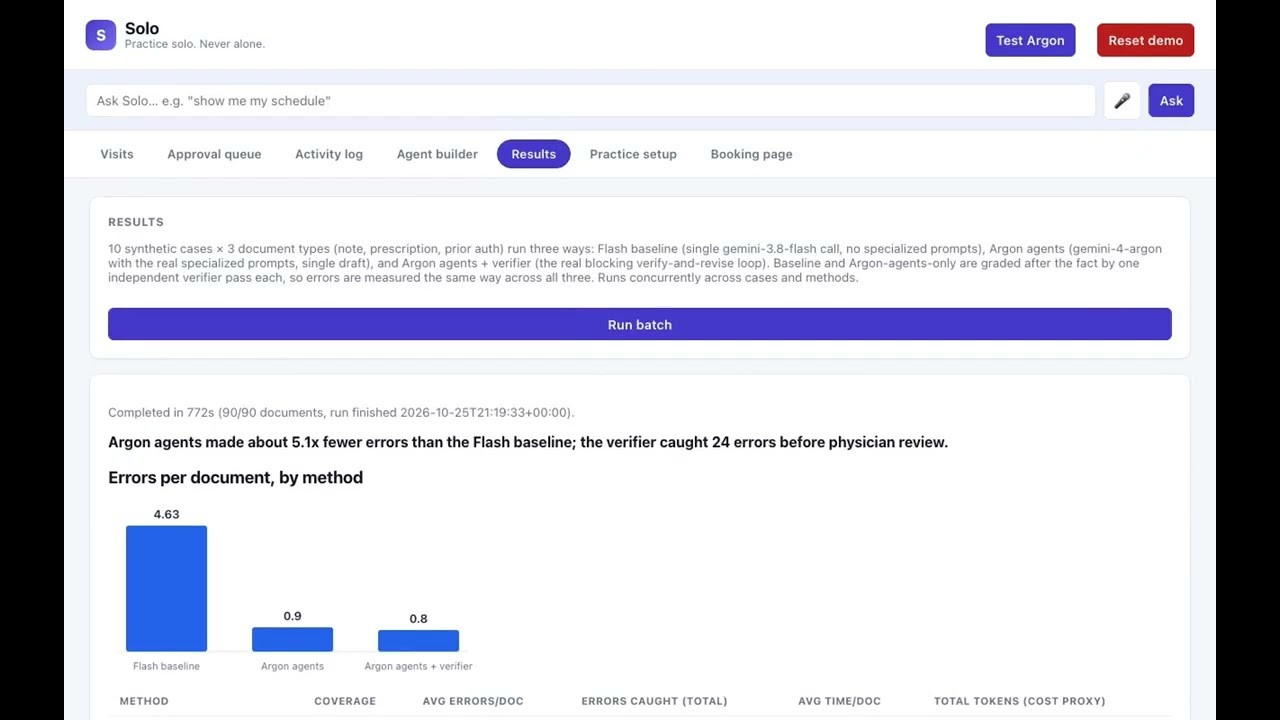Switch to the Approval queue tab
The height and width of the screenshot is (720, 1280).
pos(214,154)
